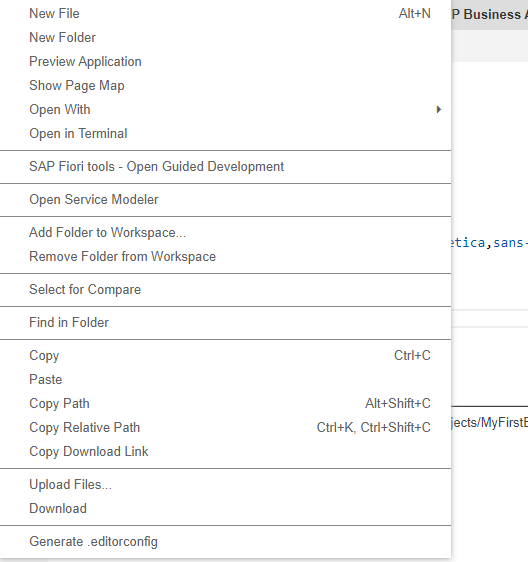Viewport: 528px width, 562px height.
Task: Click Copy Path entry
Action: coord(225,404)
